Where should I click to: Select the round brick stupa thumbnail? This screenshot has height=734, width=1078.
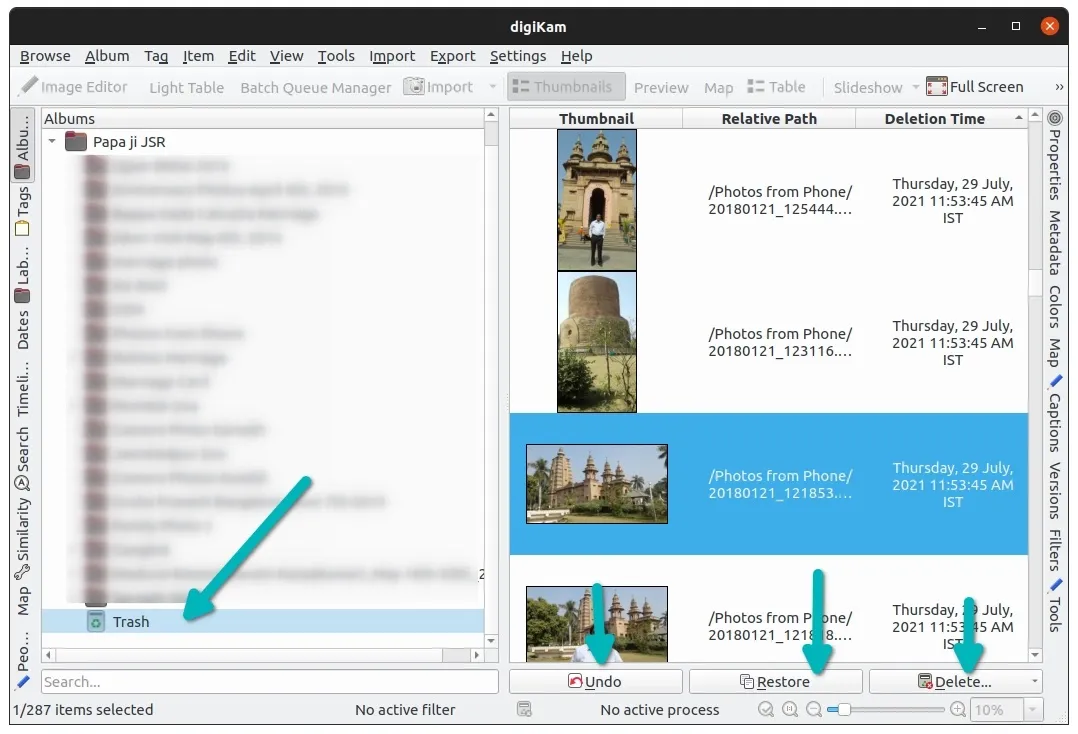[x=597, y=342]
